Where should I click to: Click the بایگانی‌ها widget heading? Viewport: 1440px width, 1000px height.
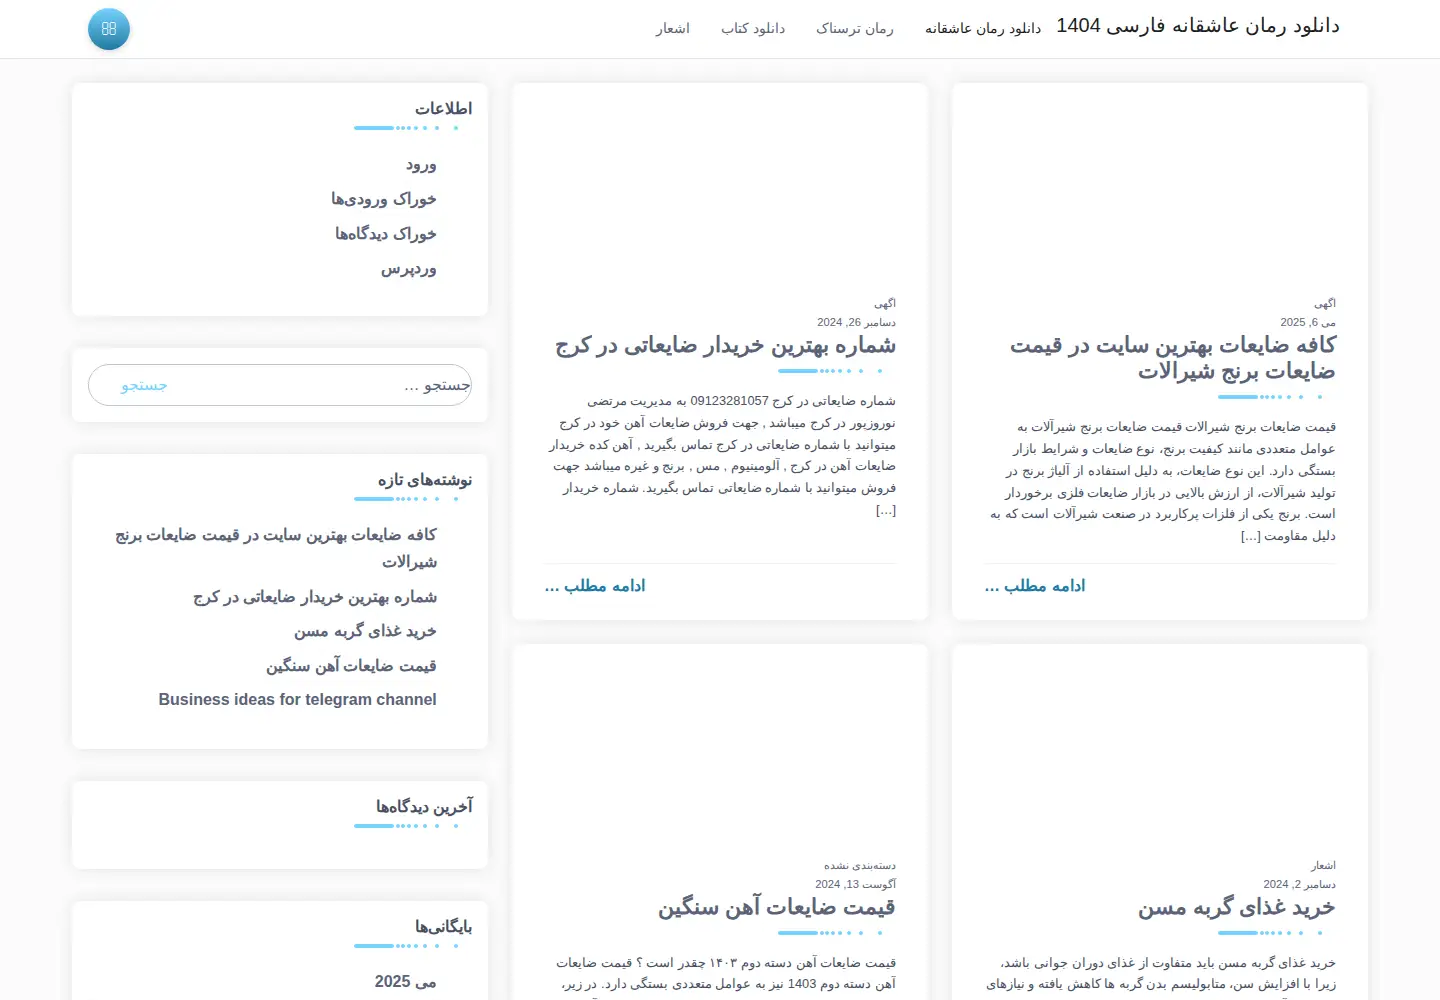click(444, 926)
